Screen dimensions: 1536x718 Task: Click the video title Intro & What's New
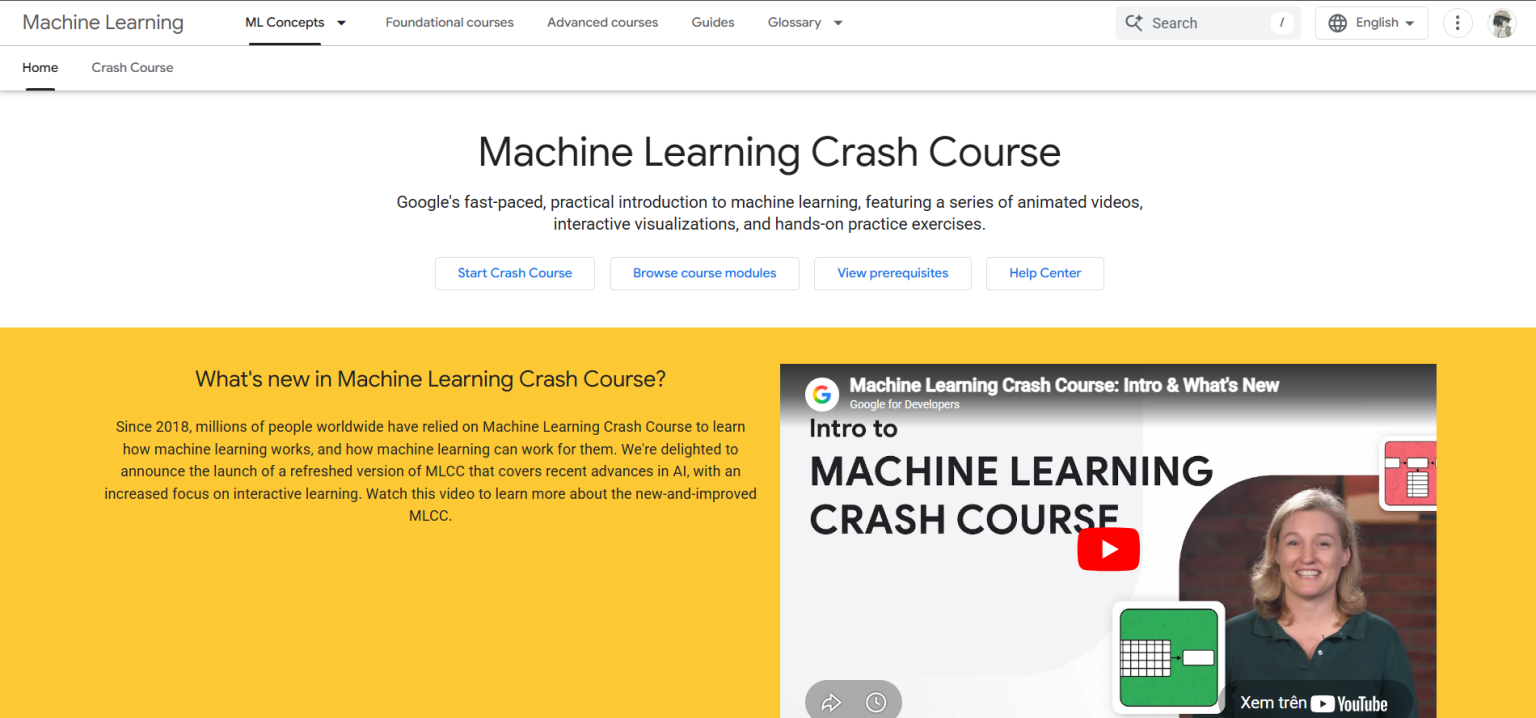(x=1064, y=385)
